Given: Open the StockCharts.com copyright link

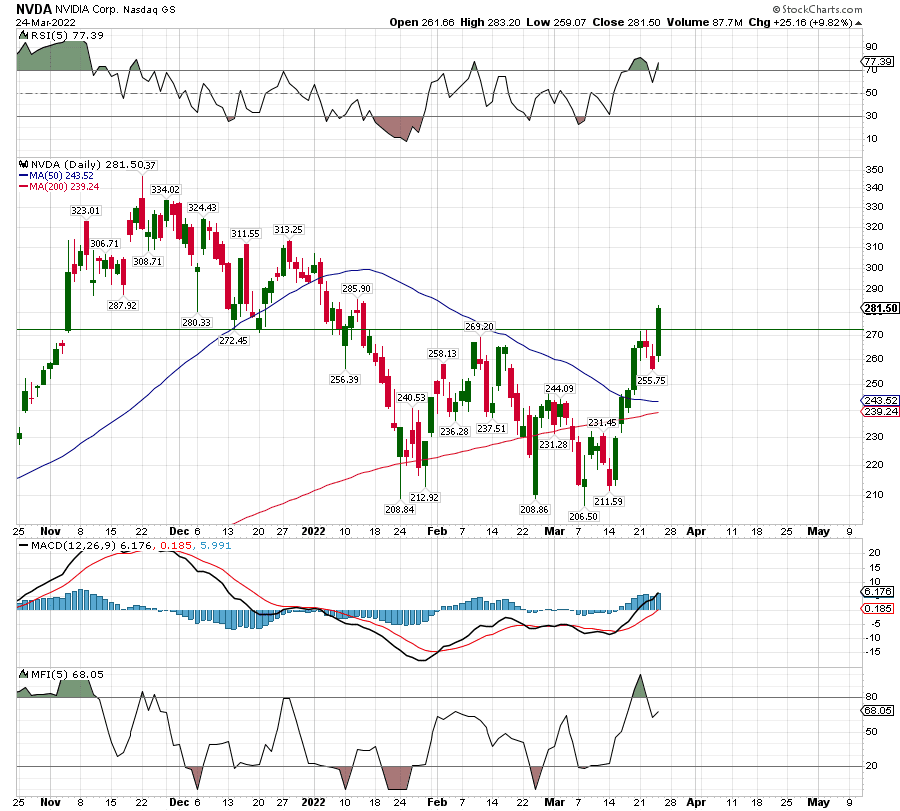Looking at the screenshot, I should click(x=817, y=9).
